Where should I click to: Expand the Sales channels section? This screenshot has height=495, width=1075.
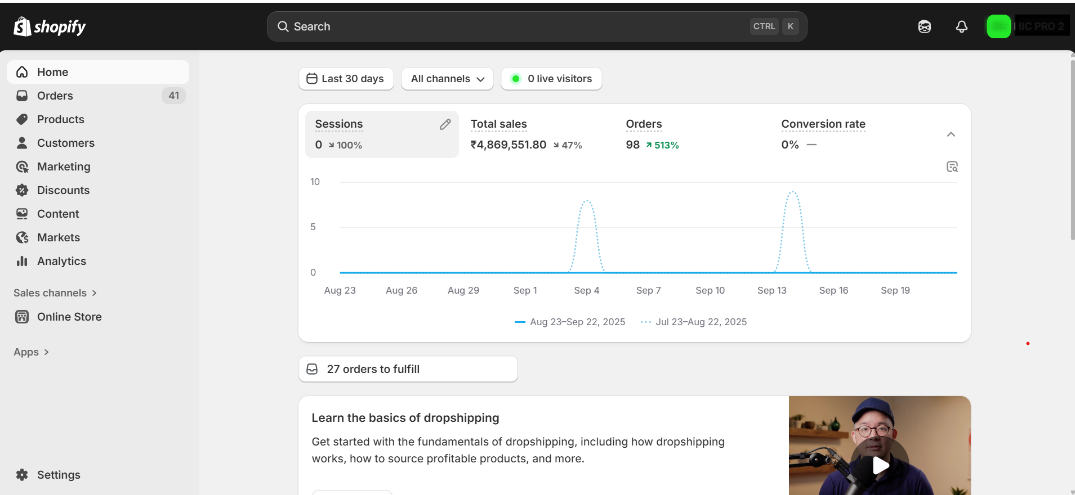(55, 293)
